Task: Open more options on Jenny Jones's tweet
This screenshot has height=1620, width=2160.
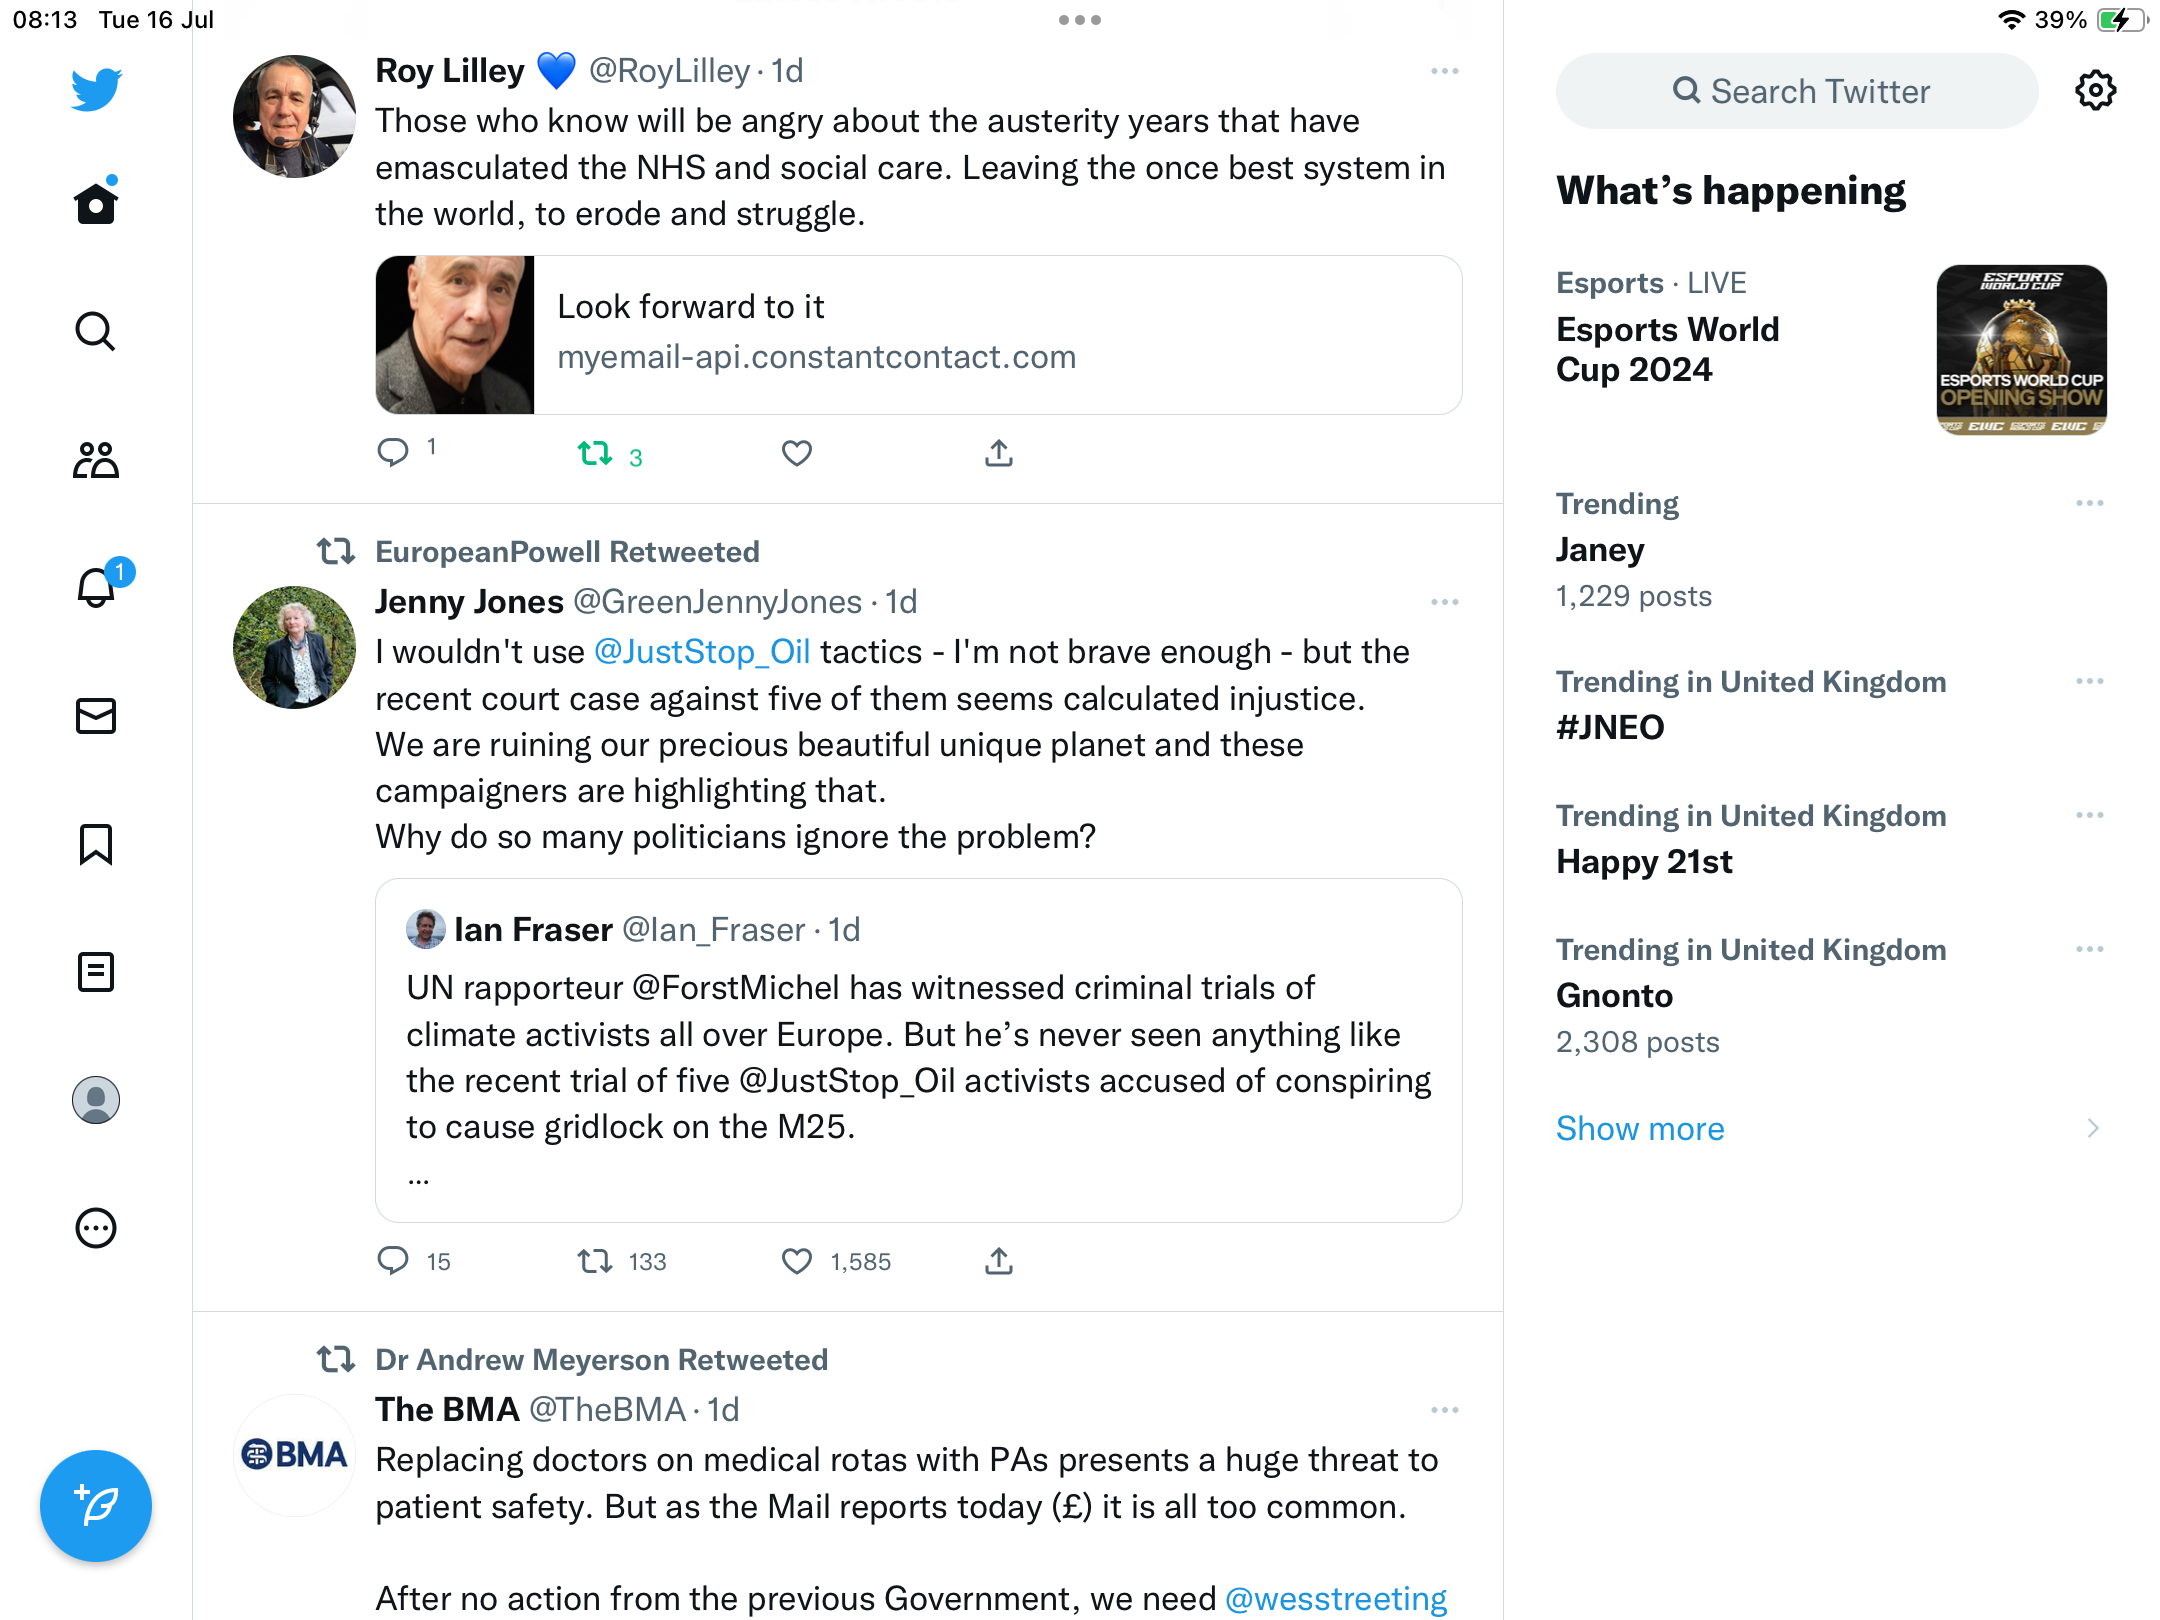Action: click(x=1445, y=602)
